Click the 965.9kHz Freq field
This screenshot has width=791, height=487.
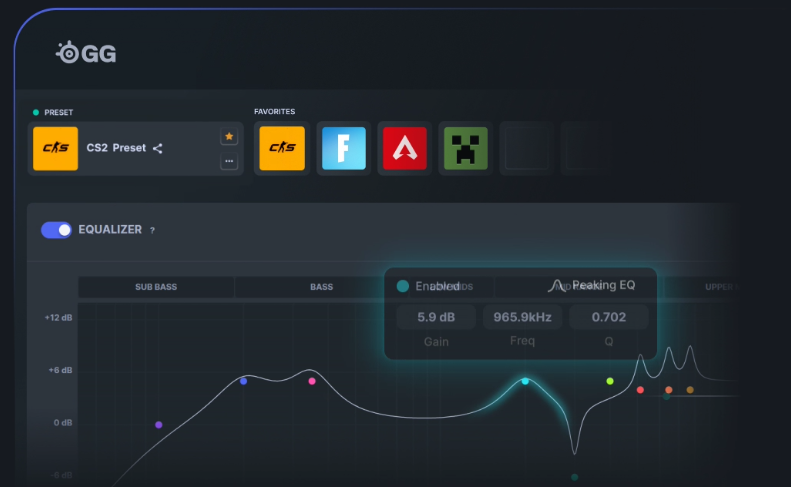coord(522,318)
